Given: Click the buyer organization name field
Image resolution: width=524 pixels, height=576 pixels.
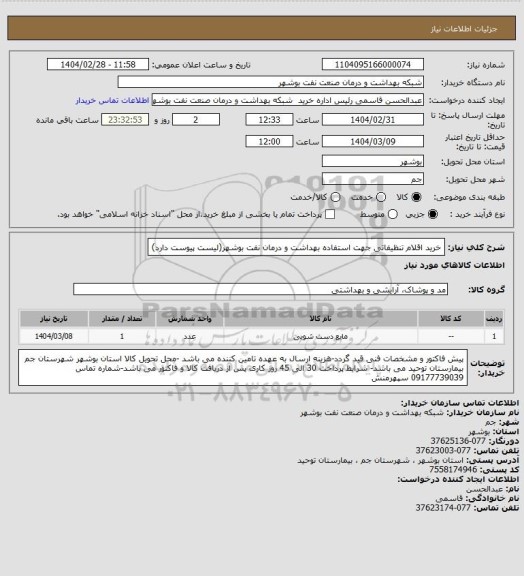Looking at the screenshot, I should coord(270,82).
